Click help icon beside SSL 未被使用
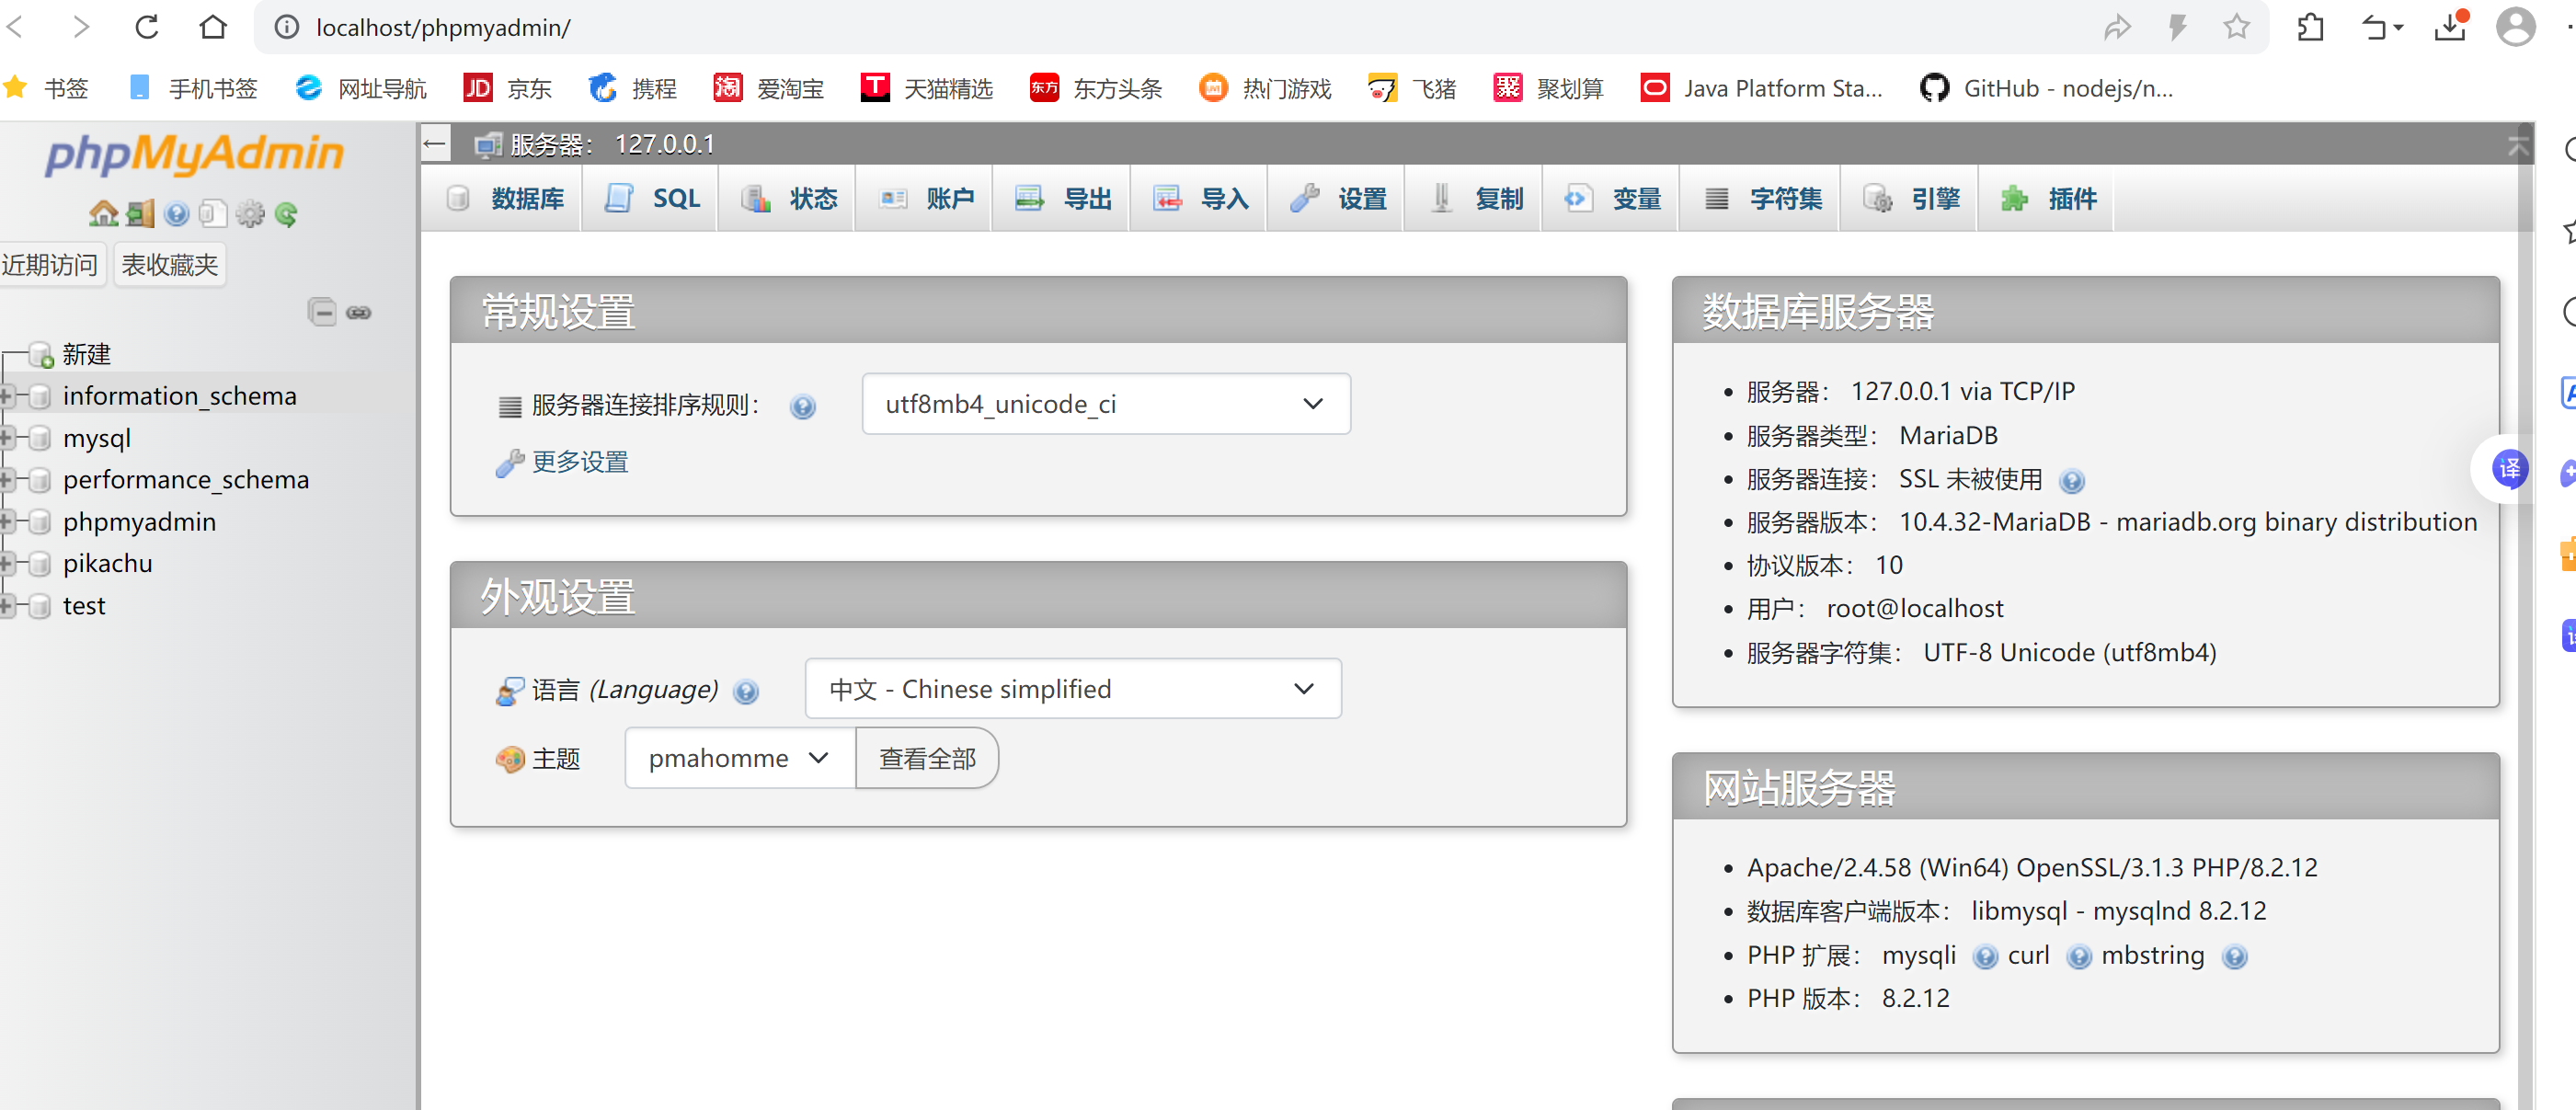The image size is (2576, 1110). 2071,481
